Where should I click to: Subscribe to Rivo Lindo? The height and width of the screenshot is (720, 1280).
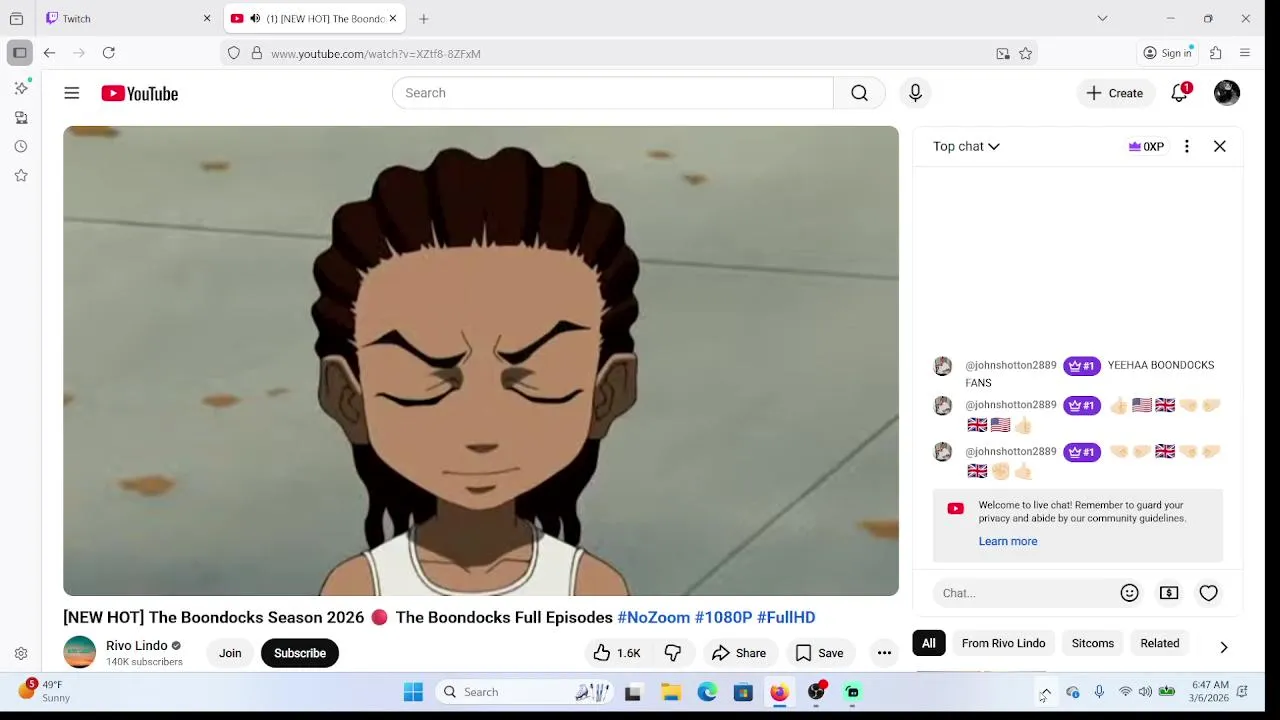pyautogui.click(x=300, y=653)
